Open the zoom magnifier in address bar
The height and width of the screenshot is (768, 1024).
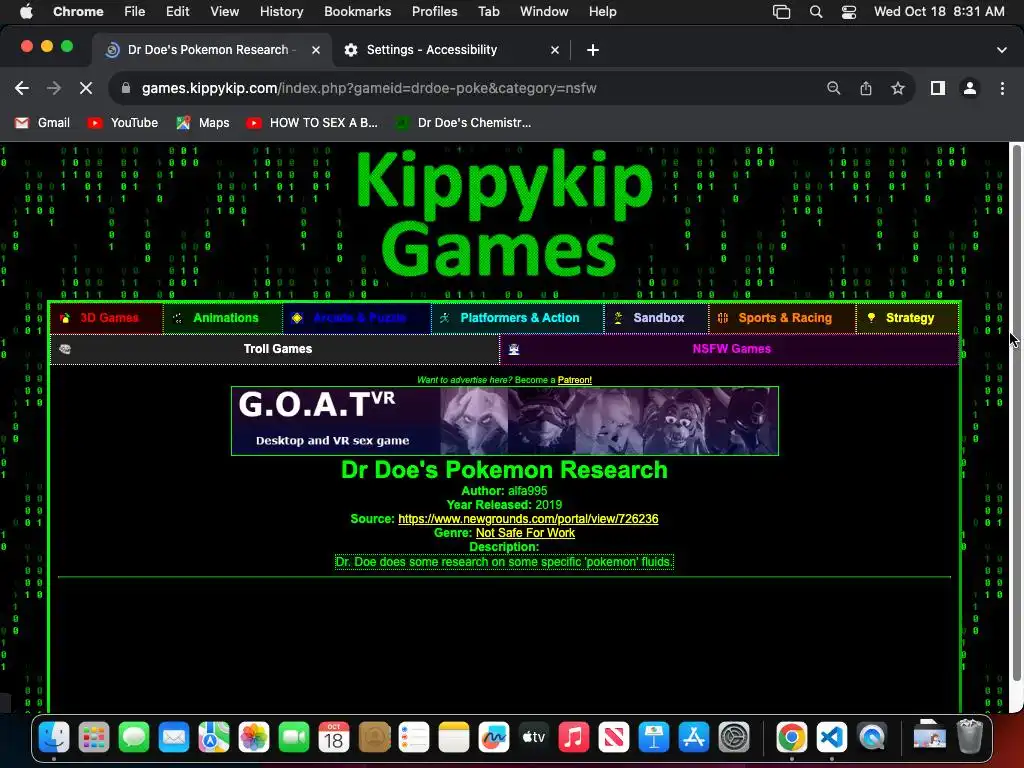tap(833, 88)
